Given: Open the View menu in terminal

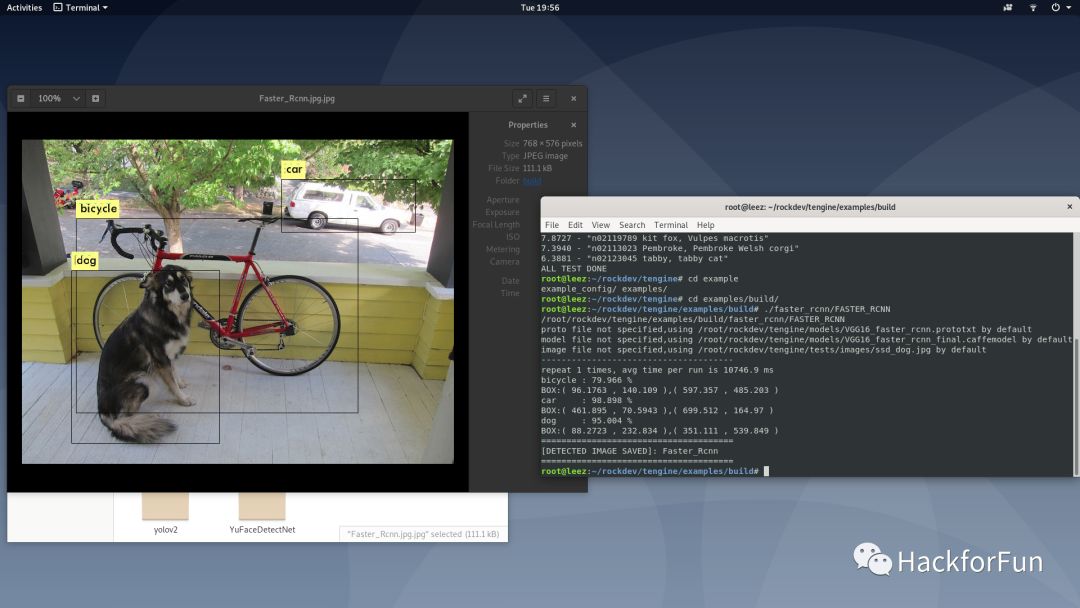Looking at the screenshot, I should click(601, 225).
